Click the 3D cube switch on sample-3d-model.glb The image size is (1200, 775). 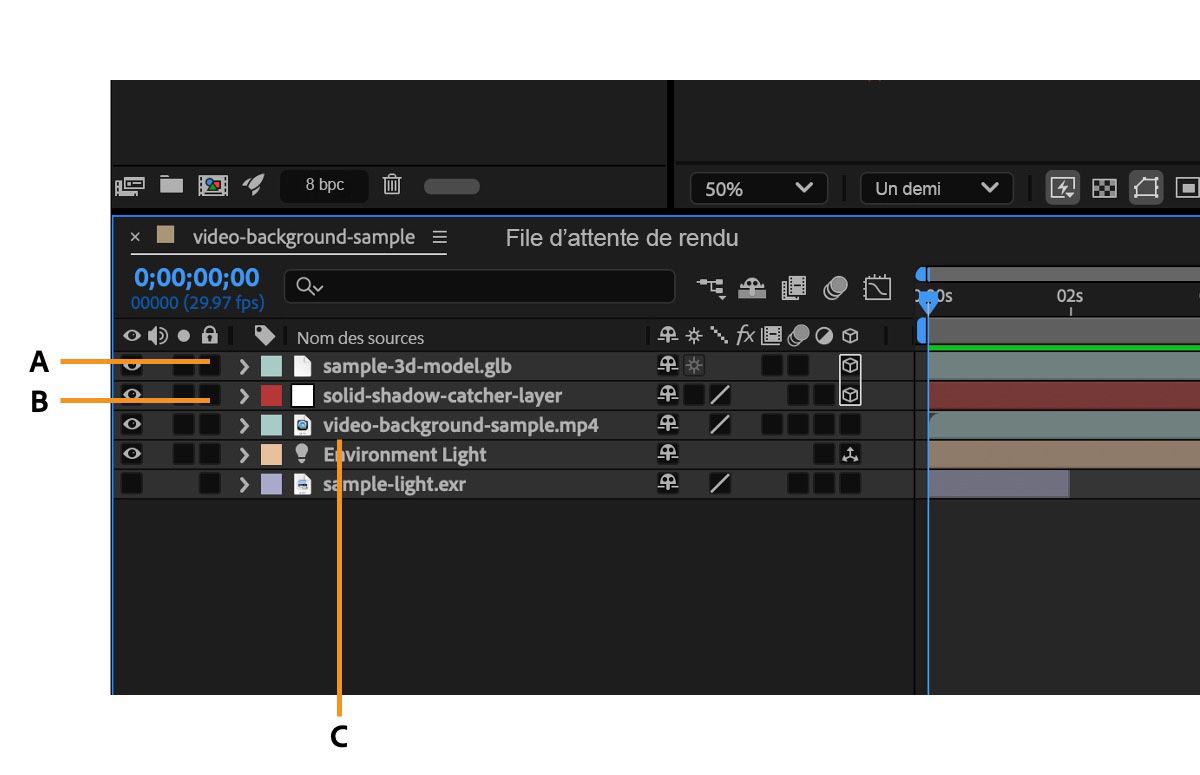(x=849, y=365)
